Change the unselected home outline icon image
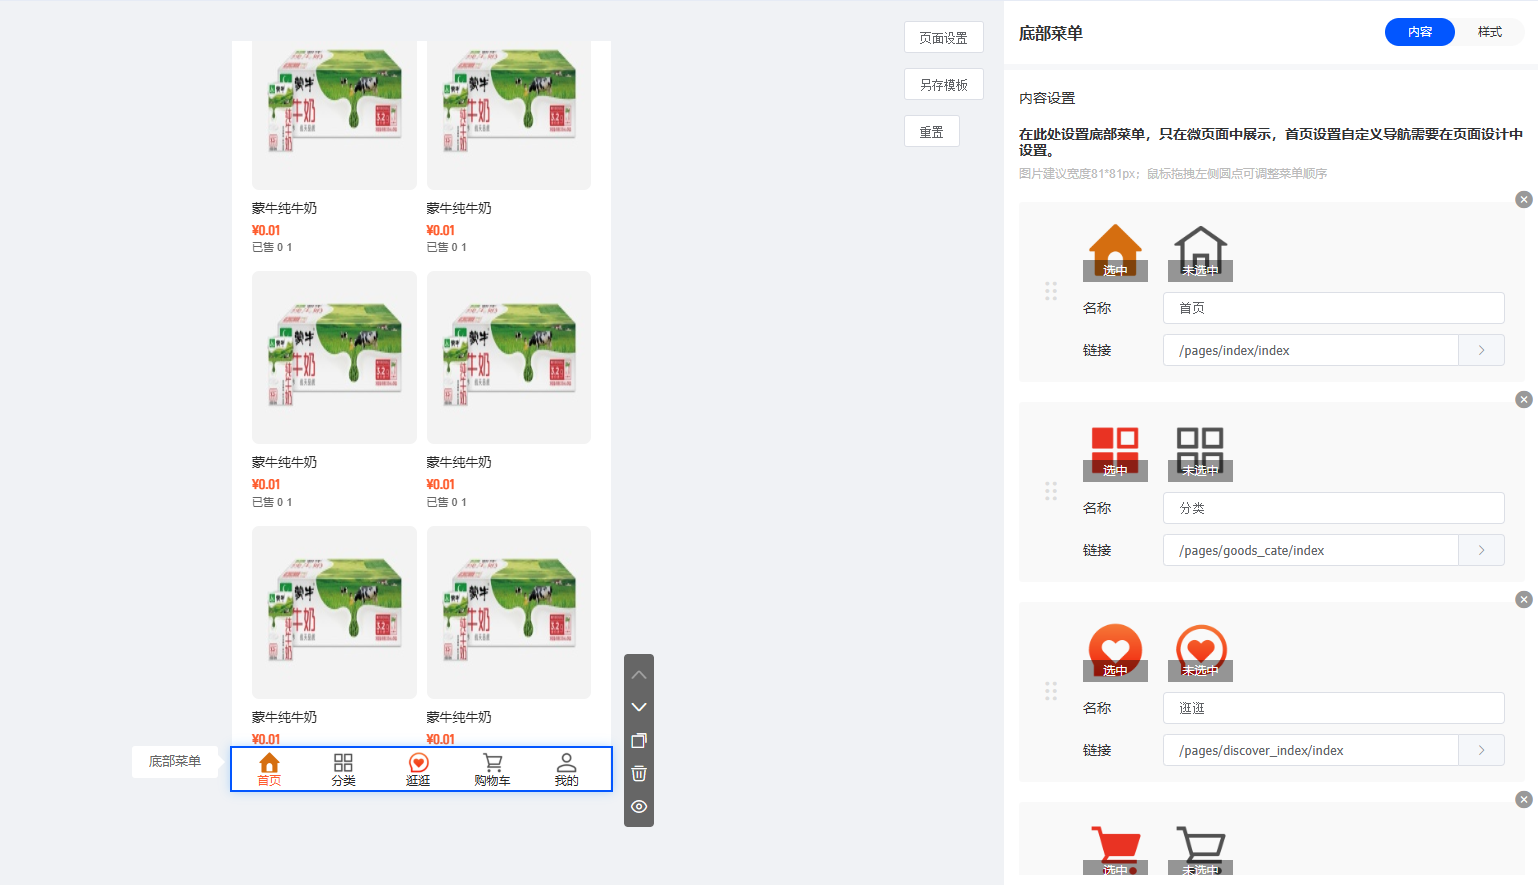Screen dimensions: 1538x885 point(1200,252)
